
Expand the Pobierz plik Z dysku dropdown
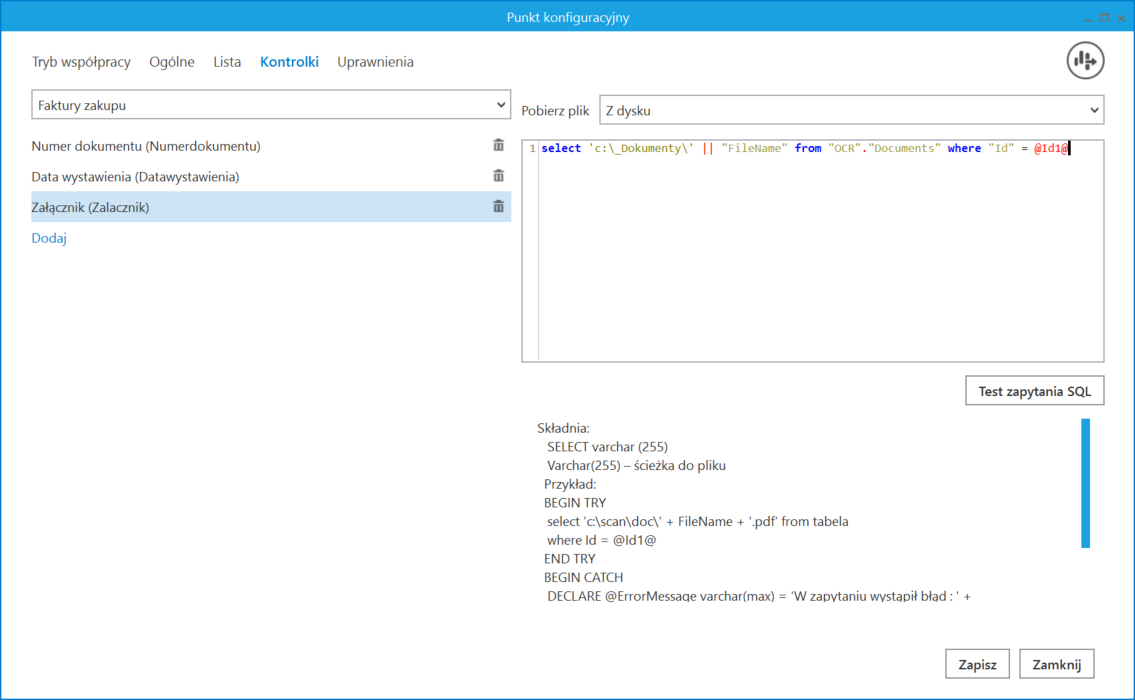(851, 110)
